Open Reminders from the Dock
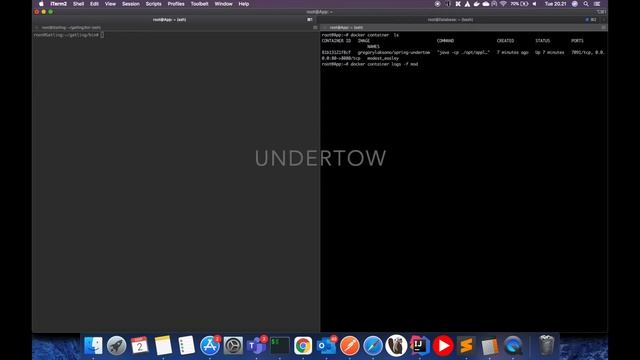640x360 pixels. pos(186,346)
